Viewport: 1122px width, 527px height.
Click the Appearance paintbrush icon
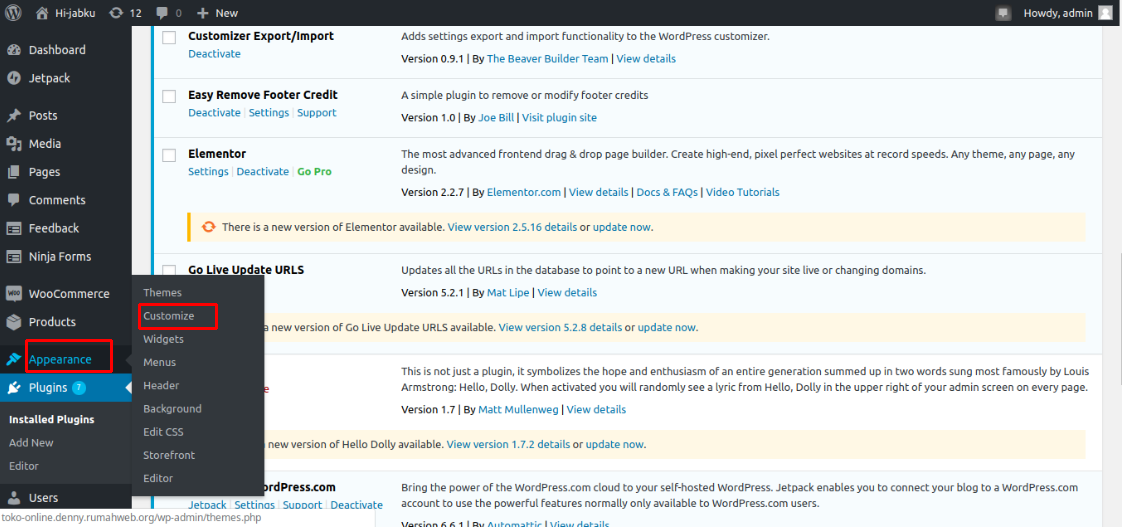pos(14,359)
